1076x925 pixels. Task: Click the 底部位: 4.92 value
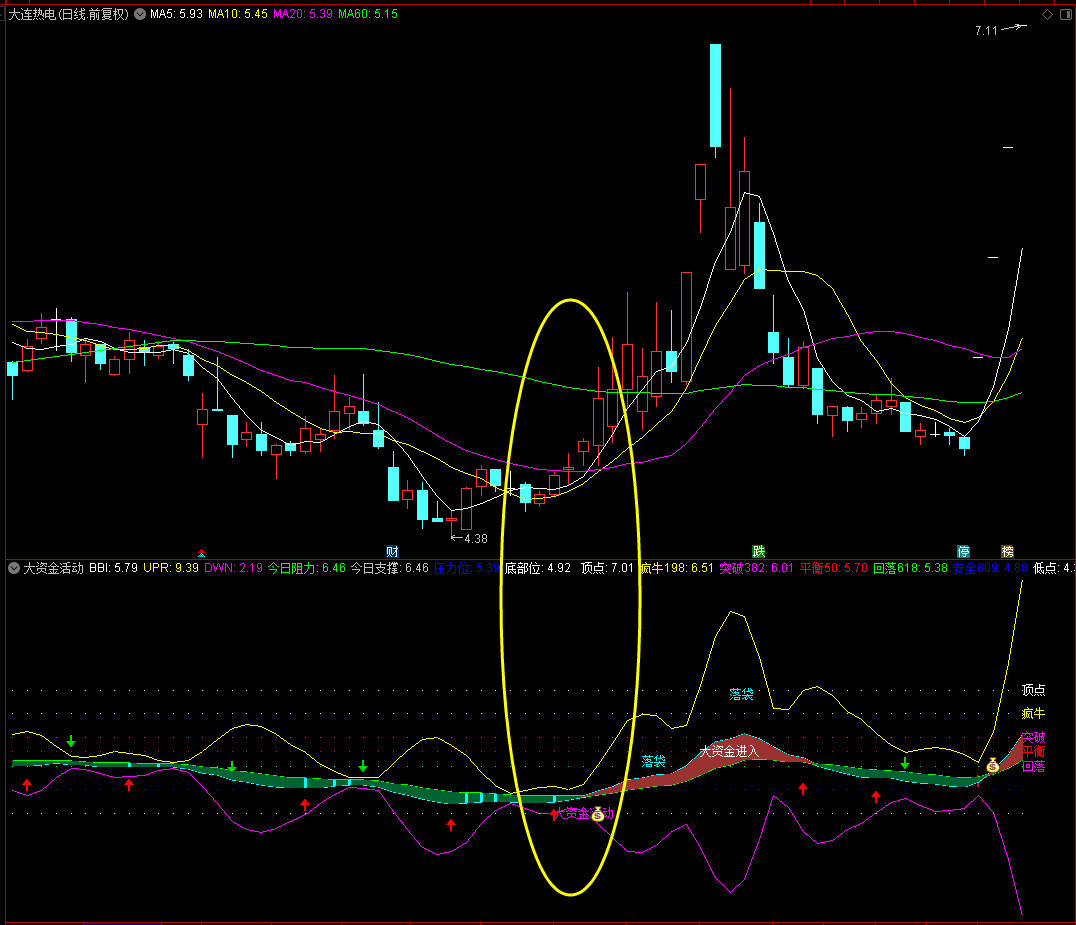[538, 568]
